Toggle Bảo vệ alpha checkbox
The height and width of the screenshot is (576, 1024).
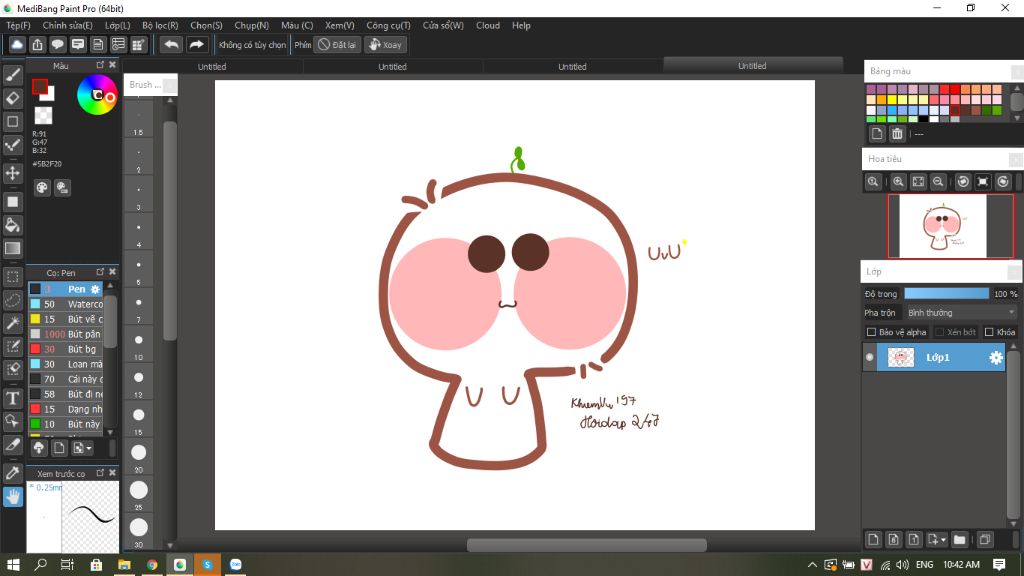tap(871, 332)
